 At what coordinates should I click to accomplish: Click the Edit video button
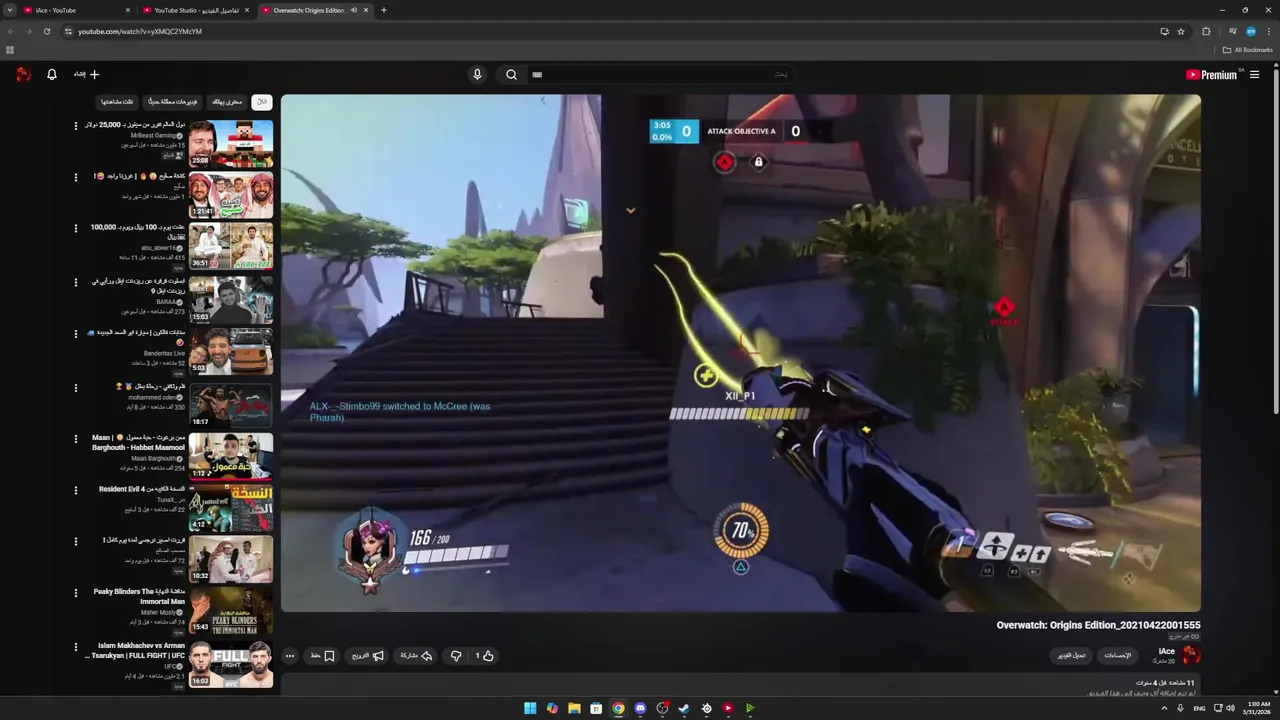coord(1071,656)
